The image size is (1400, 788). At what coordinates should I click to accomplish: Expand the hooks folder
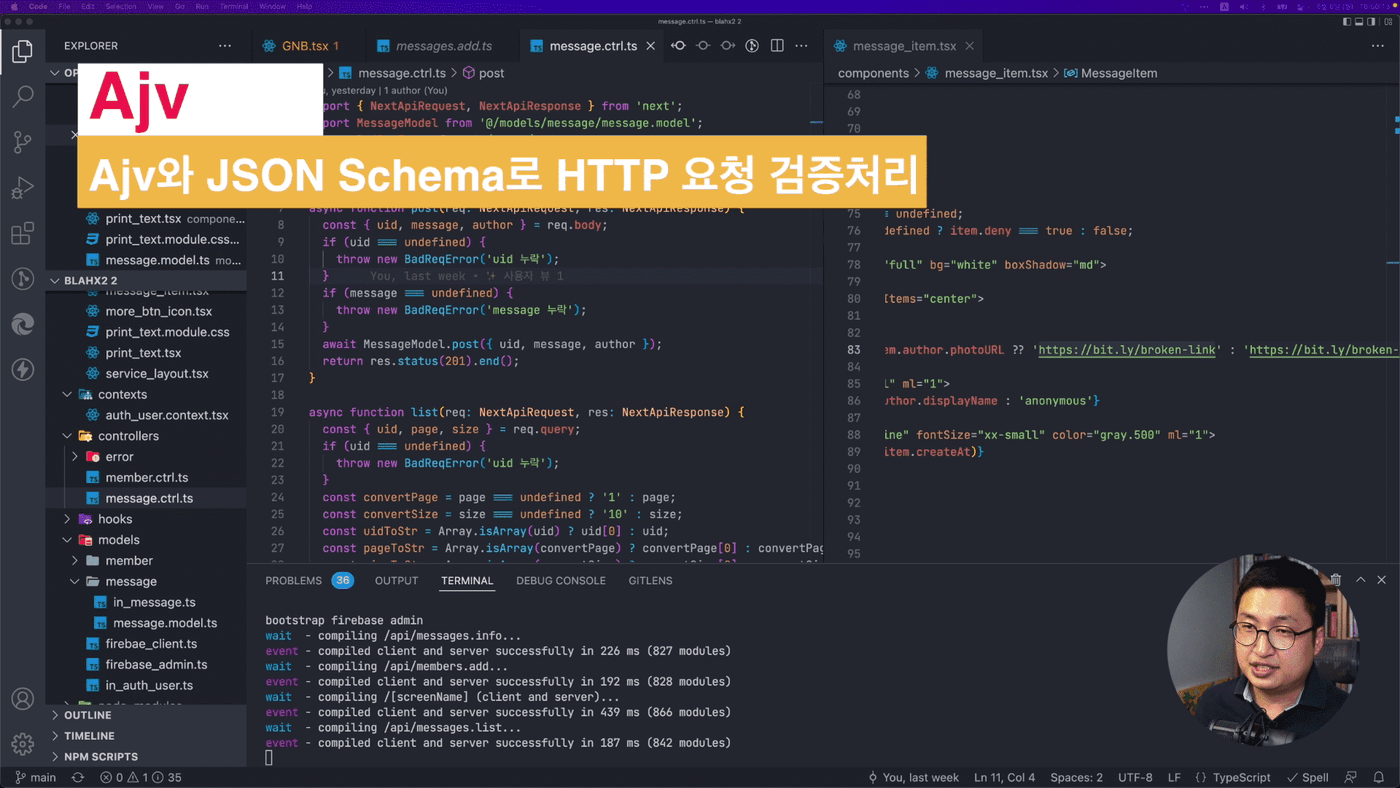pyautogui.click(x=146, y=519)
